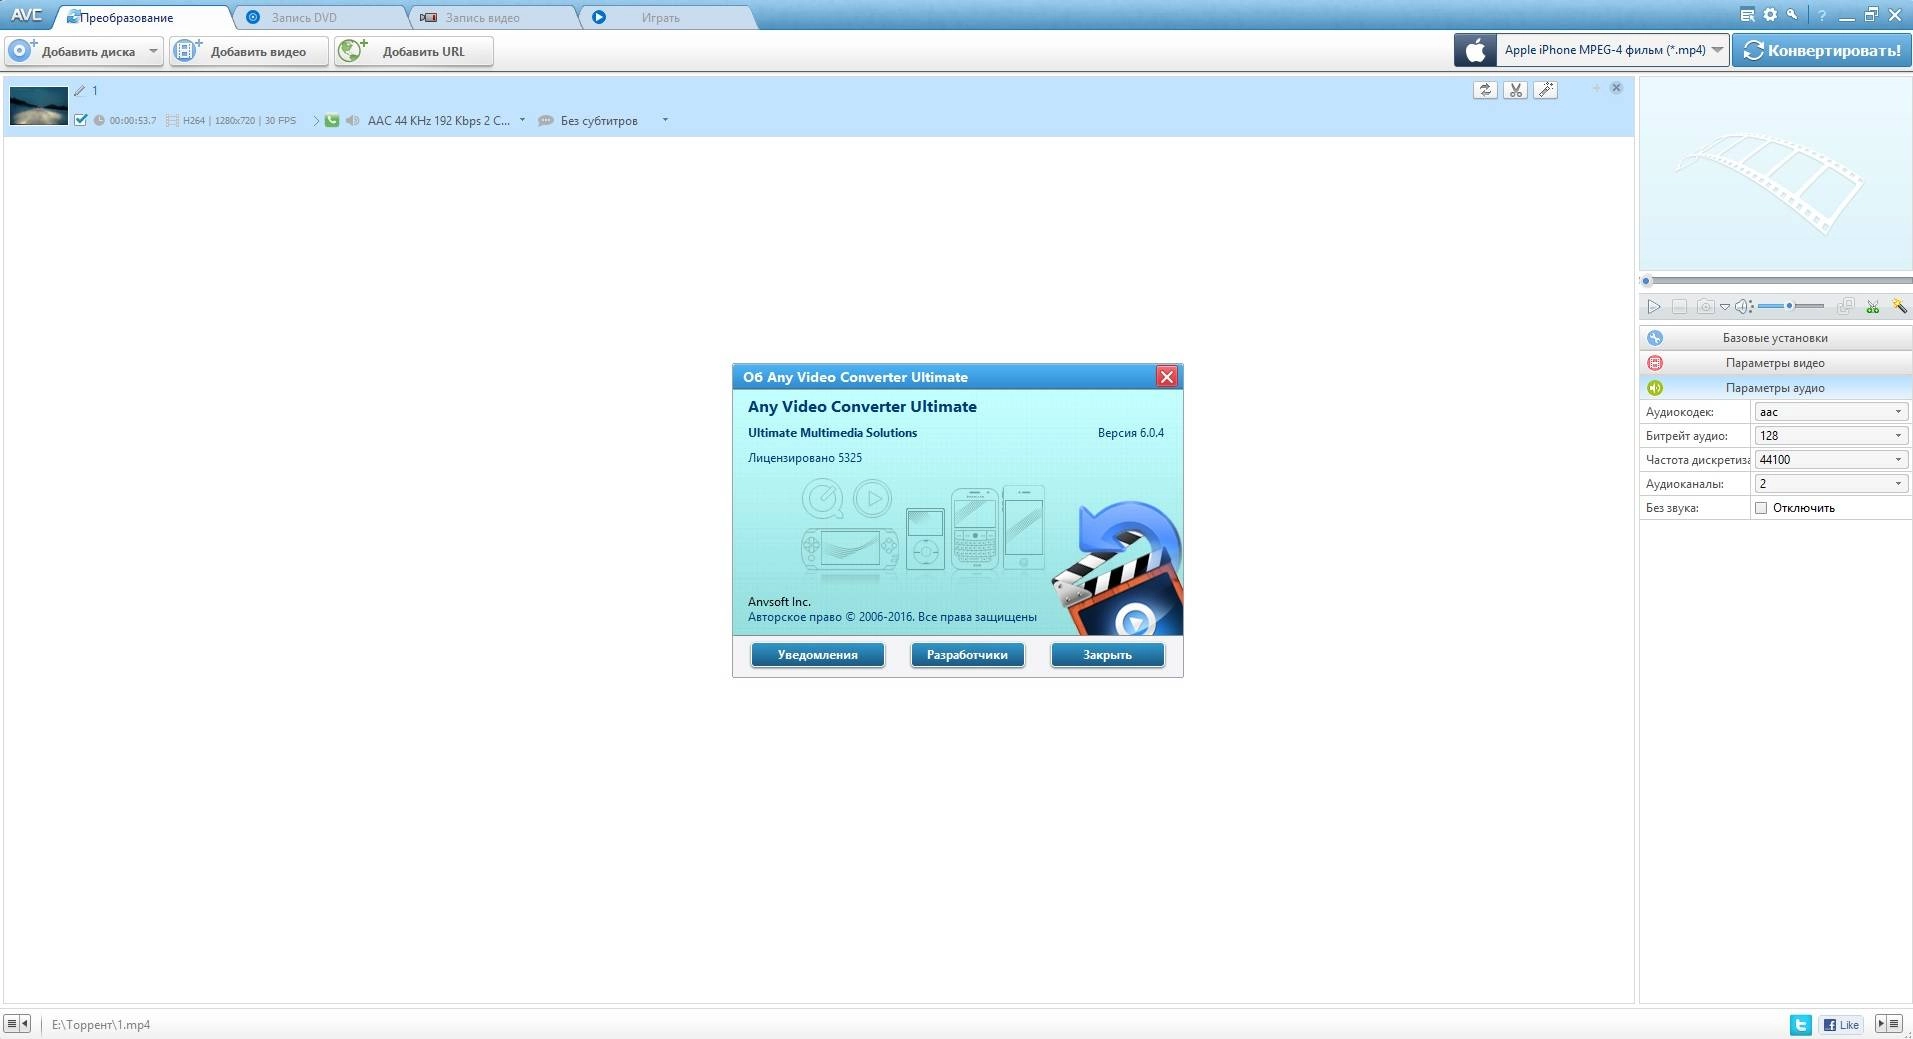Open settings via the gear icon
1913x1039 pixels.
pos(1770,15)
